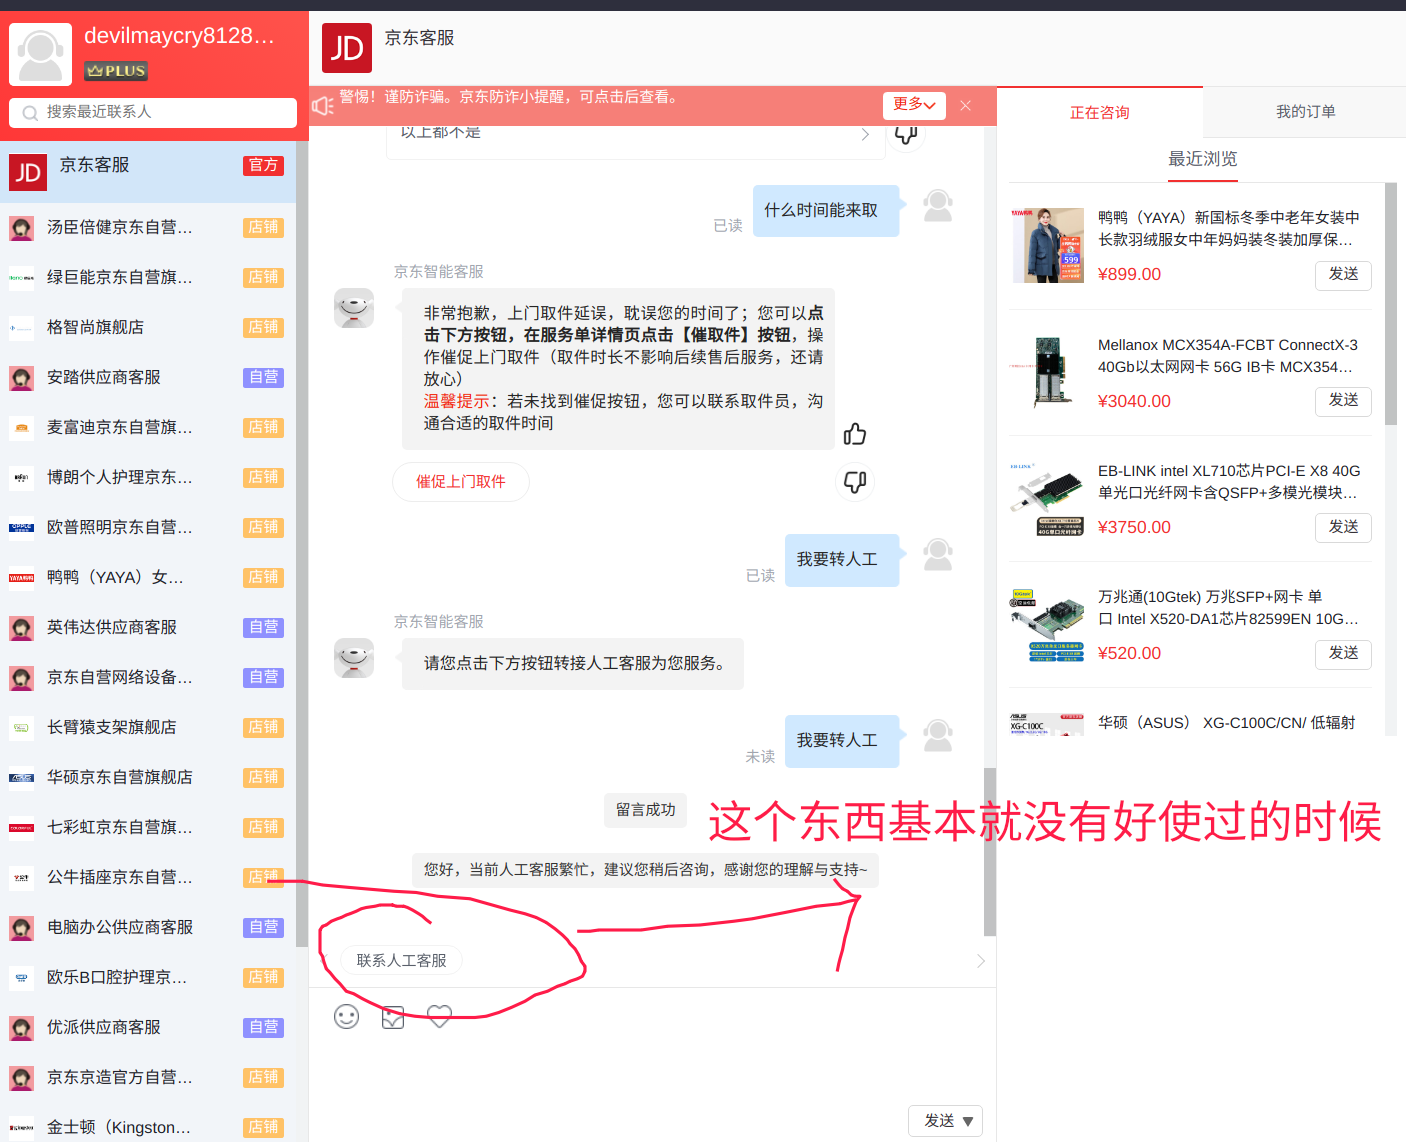Open 英伟达供应商客服 conversation
Viewport: 1406px width, 1142px height.
148,628
